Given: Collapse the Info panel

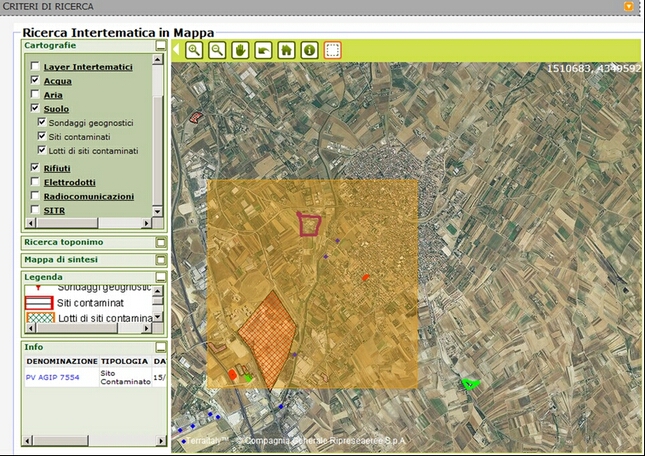Looking at the screenshot, I should [161, 347].
